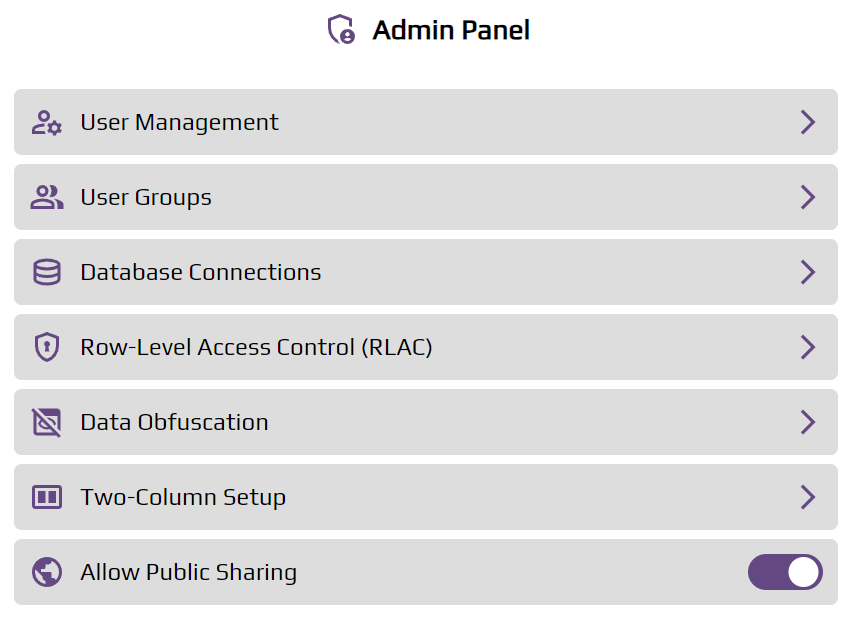
Task: Open Database Connections via right chevron
Action: (x=808, y=272)
